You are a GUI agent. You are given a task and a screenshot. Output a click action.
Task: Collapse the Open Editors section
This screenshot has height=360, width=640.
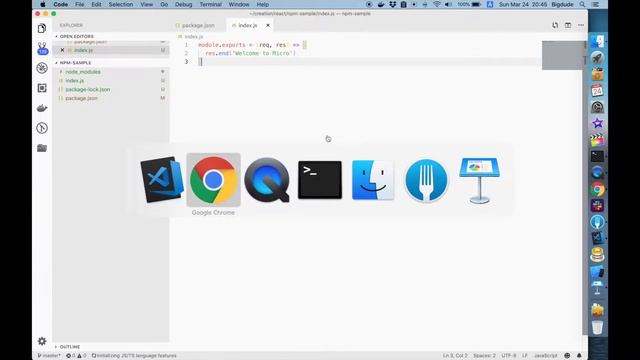tap(77, 36)
